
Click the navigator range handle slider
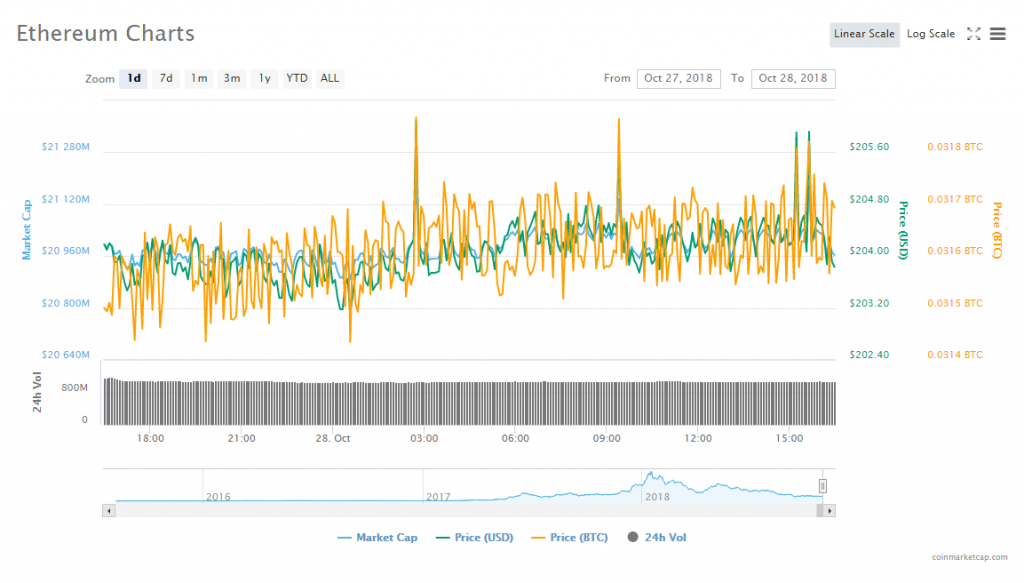coord(823,486)
